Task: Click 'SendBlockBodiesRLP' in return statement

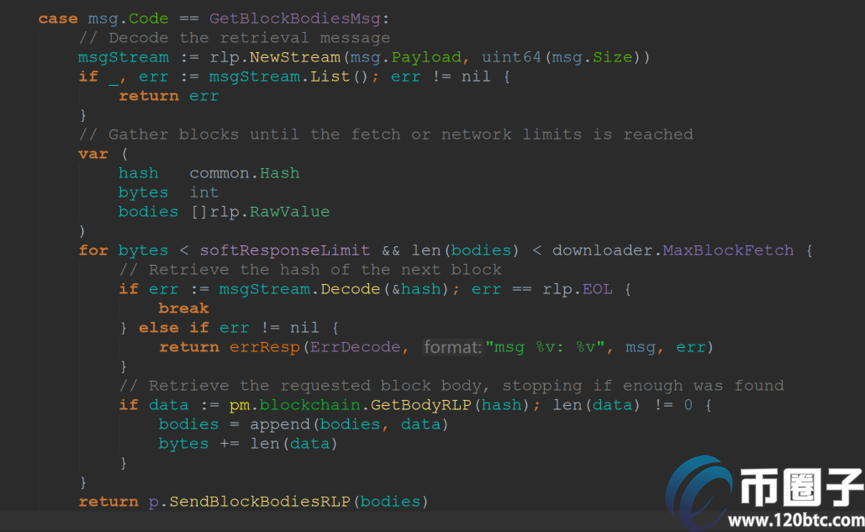Action: click(x=260, y=502)
